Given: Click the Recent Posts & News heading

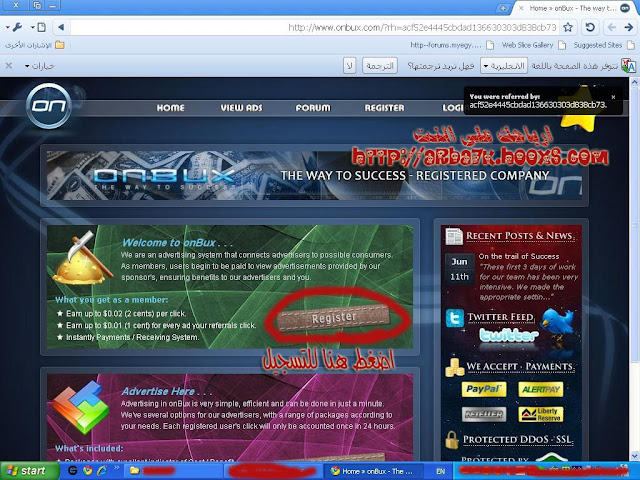Looking at the screenshot, I should (520, 236).
